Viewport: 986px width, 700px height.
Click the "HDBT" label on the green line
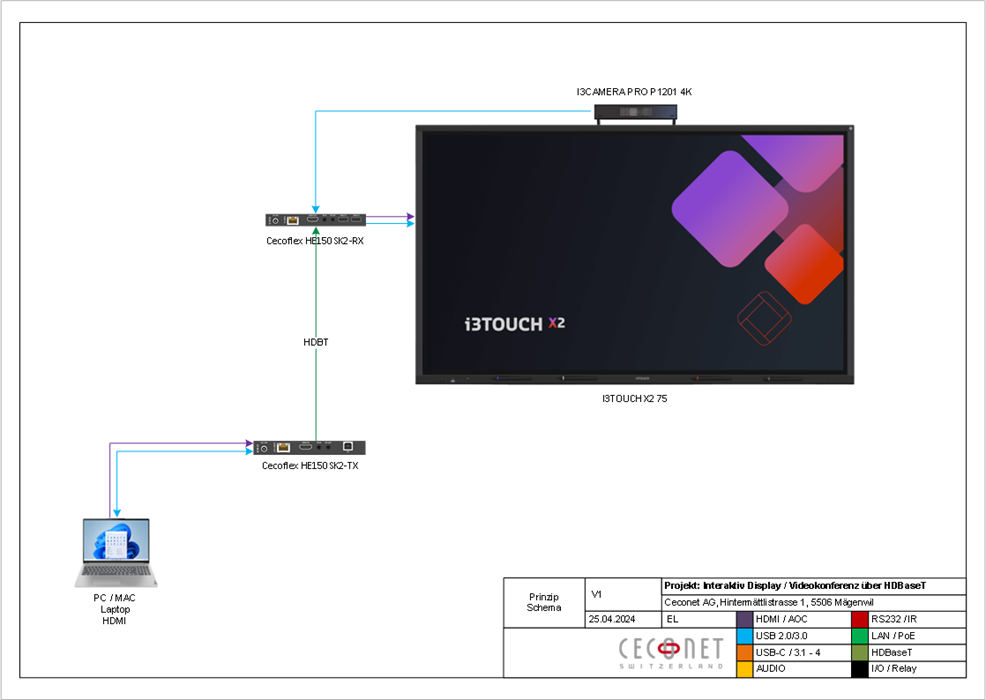coord(316,342)
